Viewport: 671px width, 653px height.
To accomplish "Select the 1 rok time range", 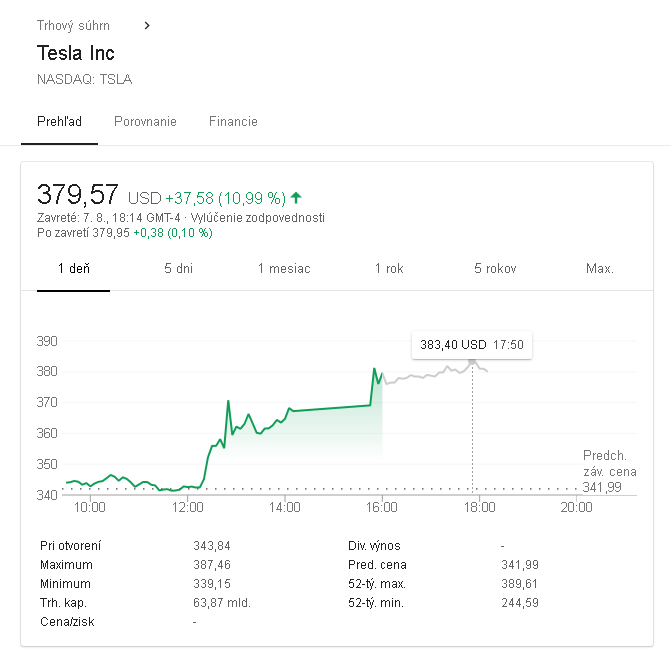I will (x=389, y=268).
